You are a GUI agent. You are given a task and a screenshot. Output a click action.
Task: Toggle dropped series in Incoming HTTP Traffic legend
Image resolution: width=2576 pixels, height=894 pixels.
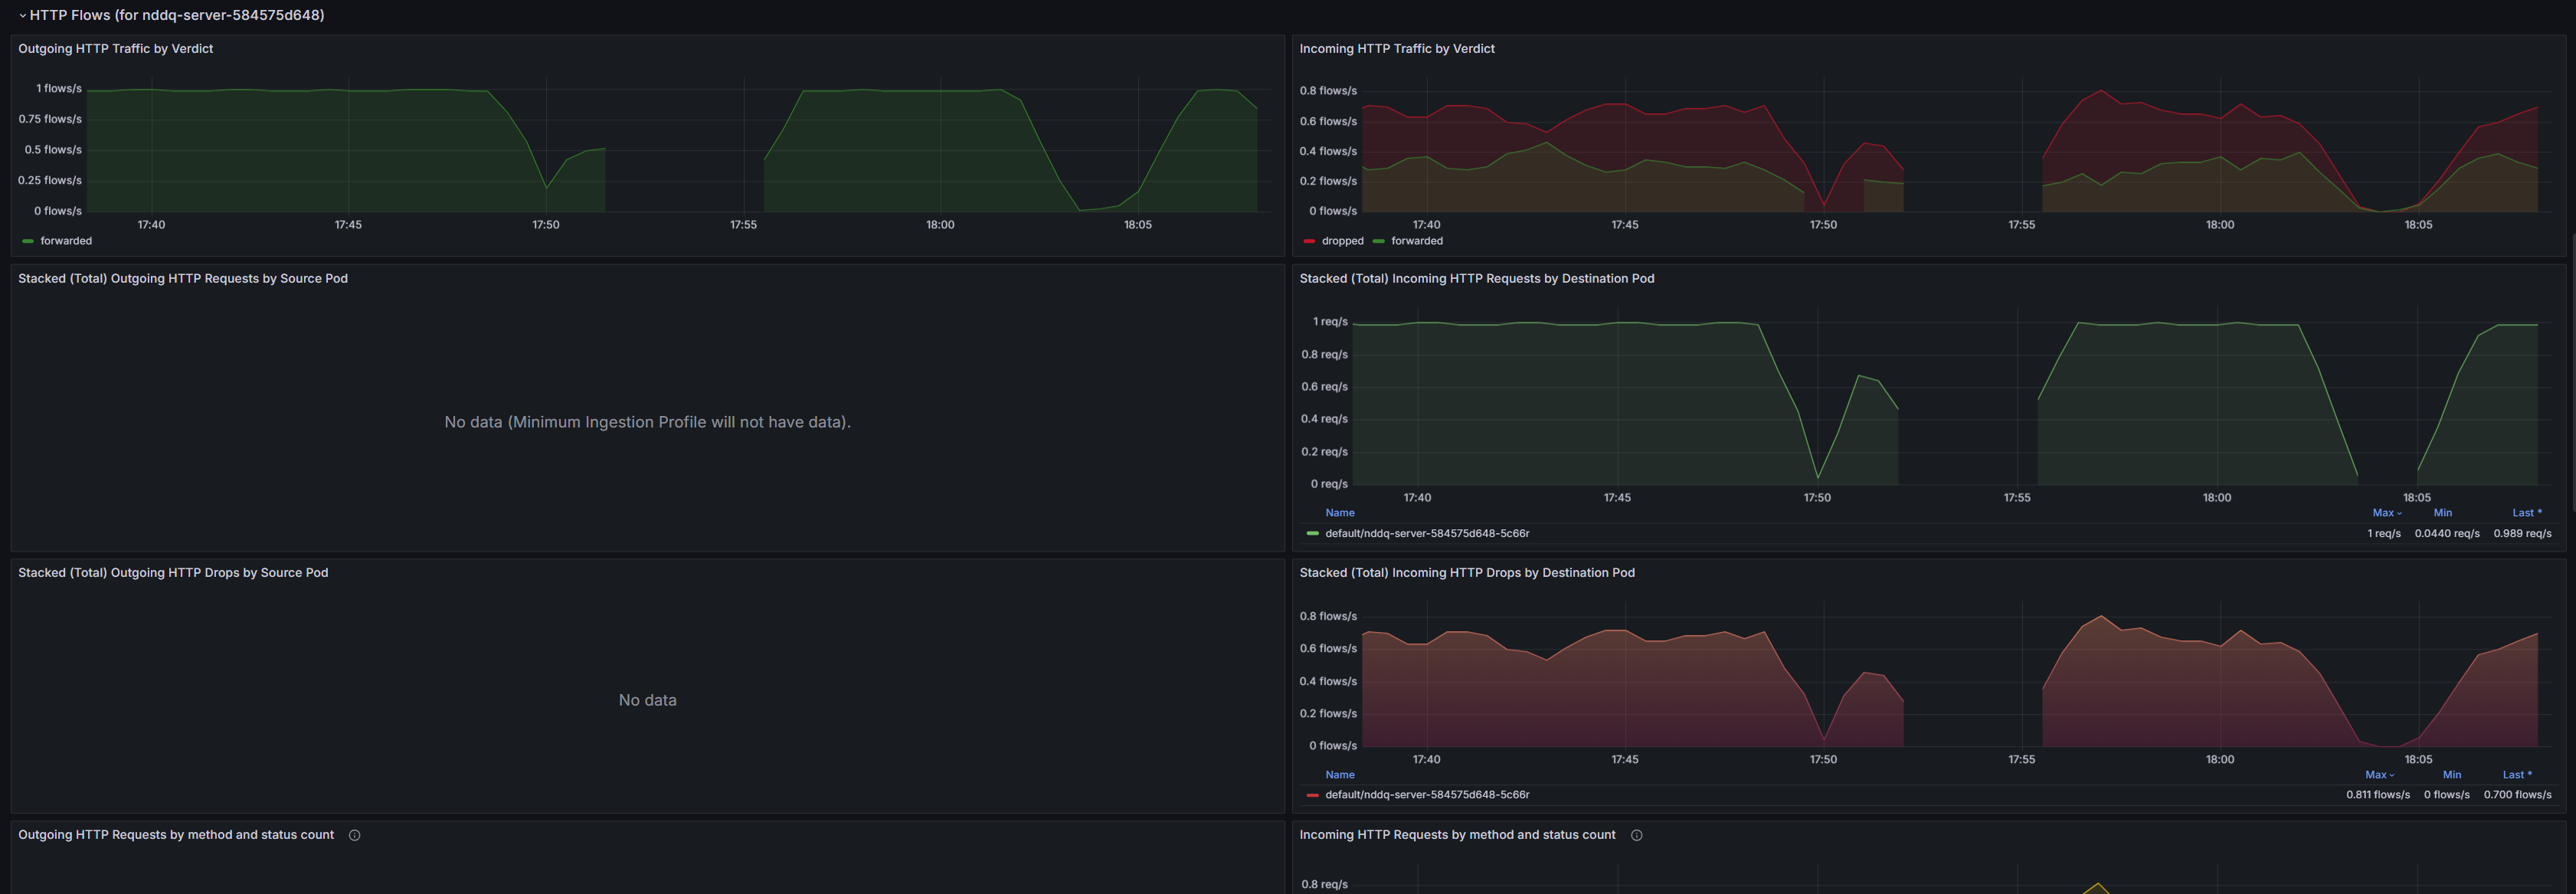(1342, 241)
